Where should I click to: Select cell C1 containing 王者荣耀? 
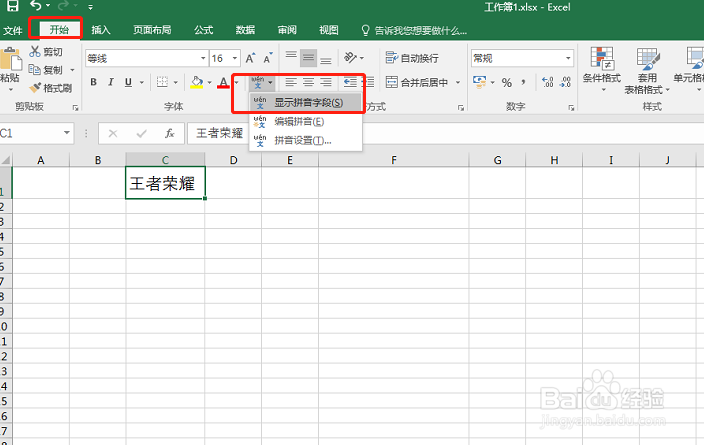tap(165, 182)
